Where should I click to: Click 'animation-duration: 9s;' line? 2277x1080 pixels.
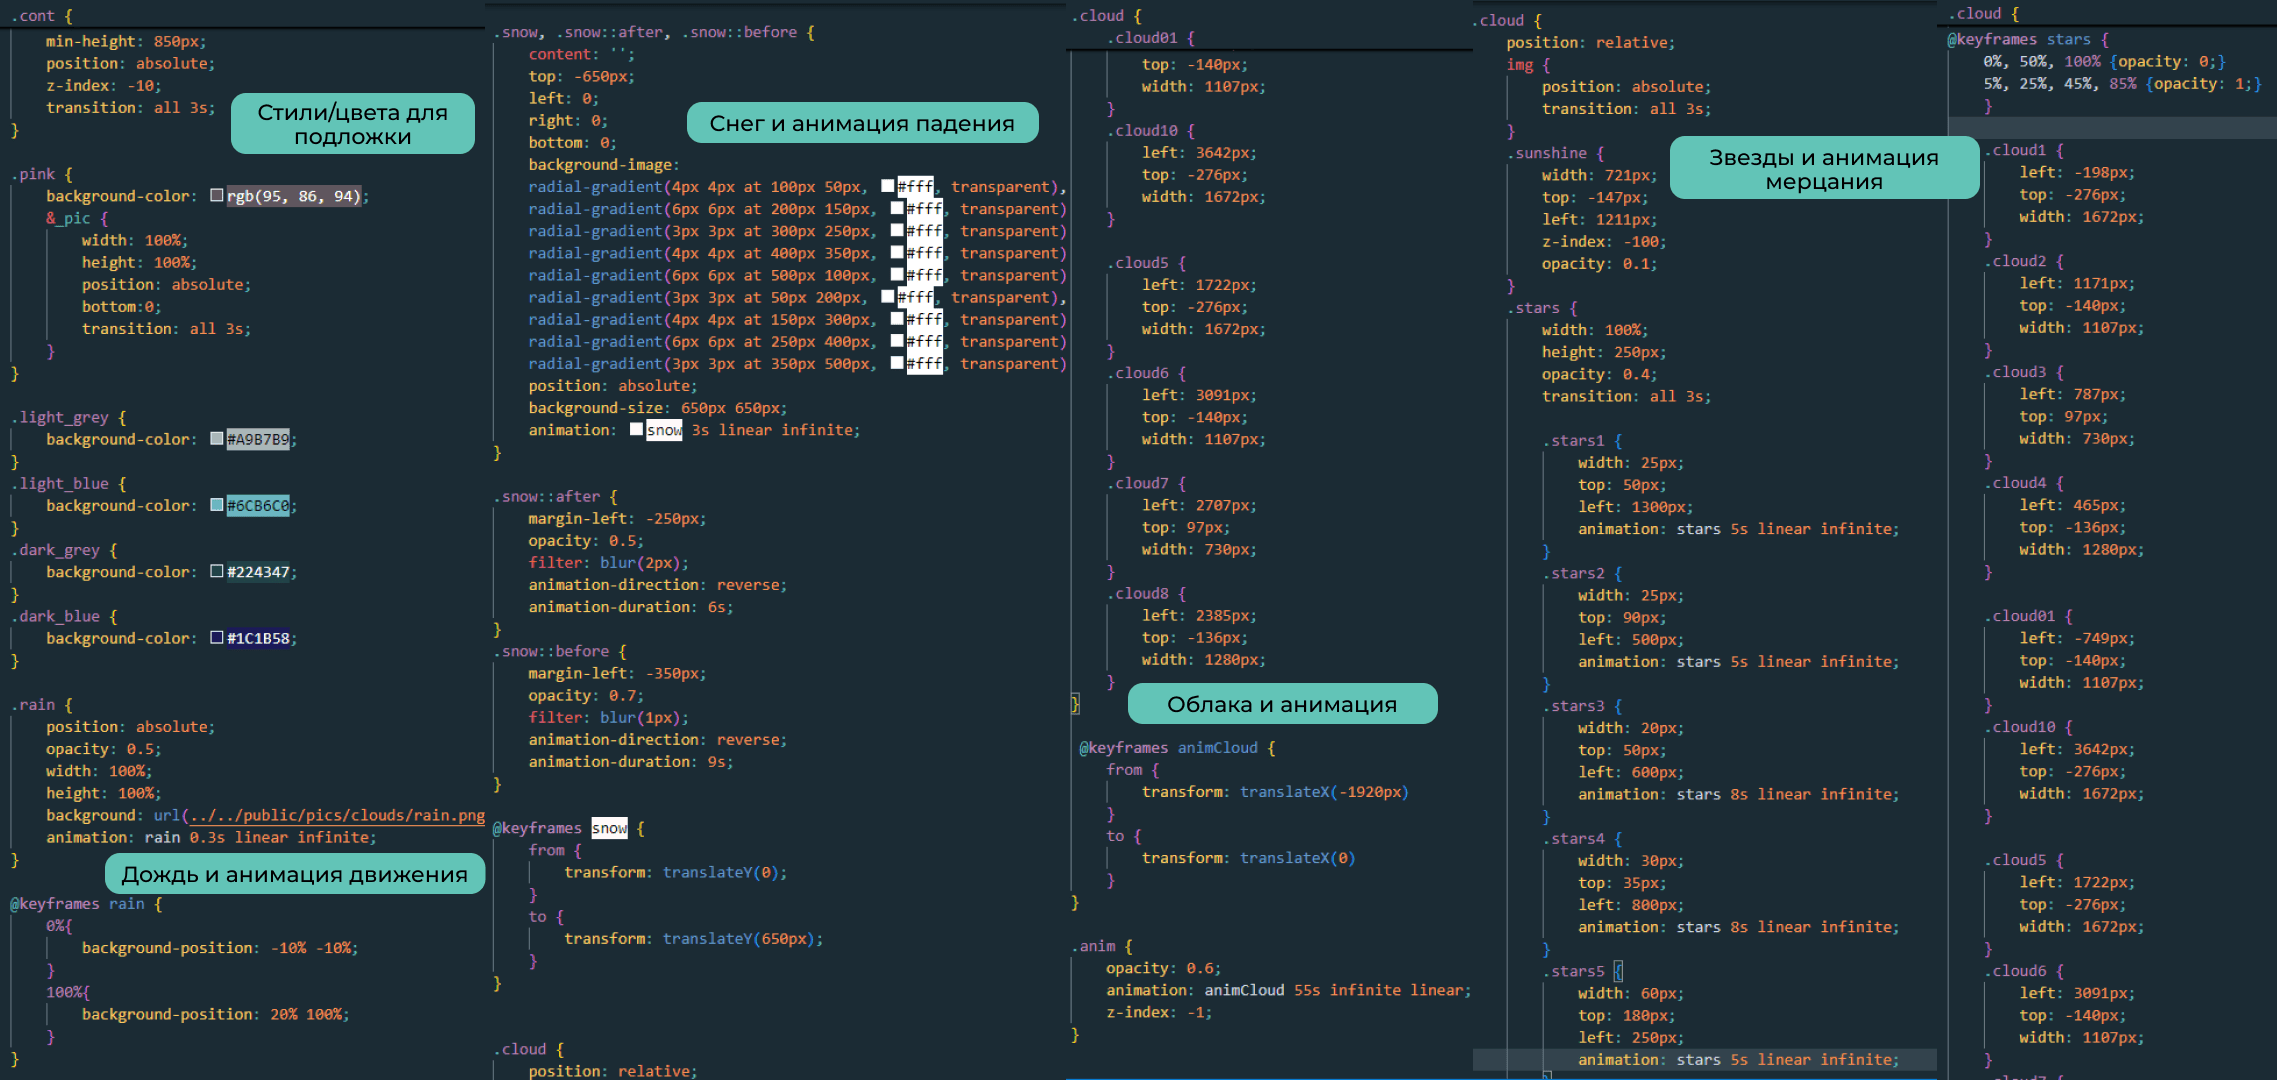coord(631,762)
